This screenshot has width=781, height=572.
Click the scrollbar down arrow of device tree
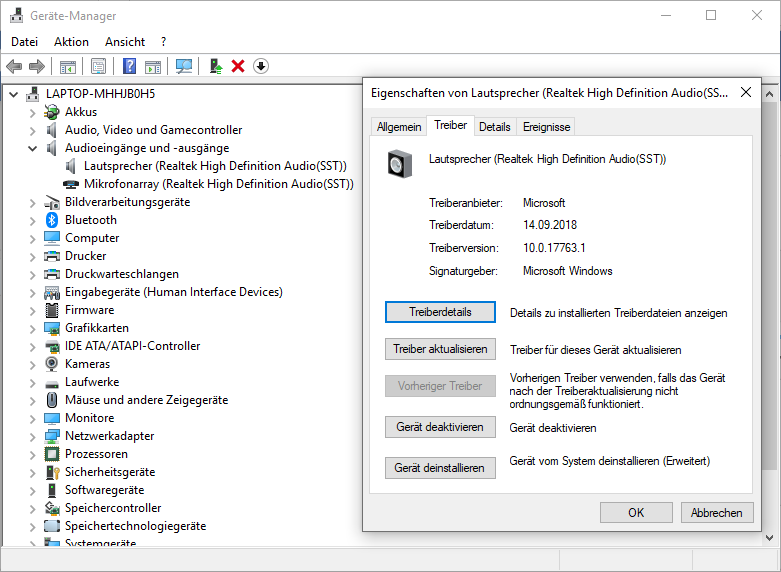click(769, 538)
